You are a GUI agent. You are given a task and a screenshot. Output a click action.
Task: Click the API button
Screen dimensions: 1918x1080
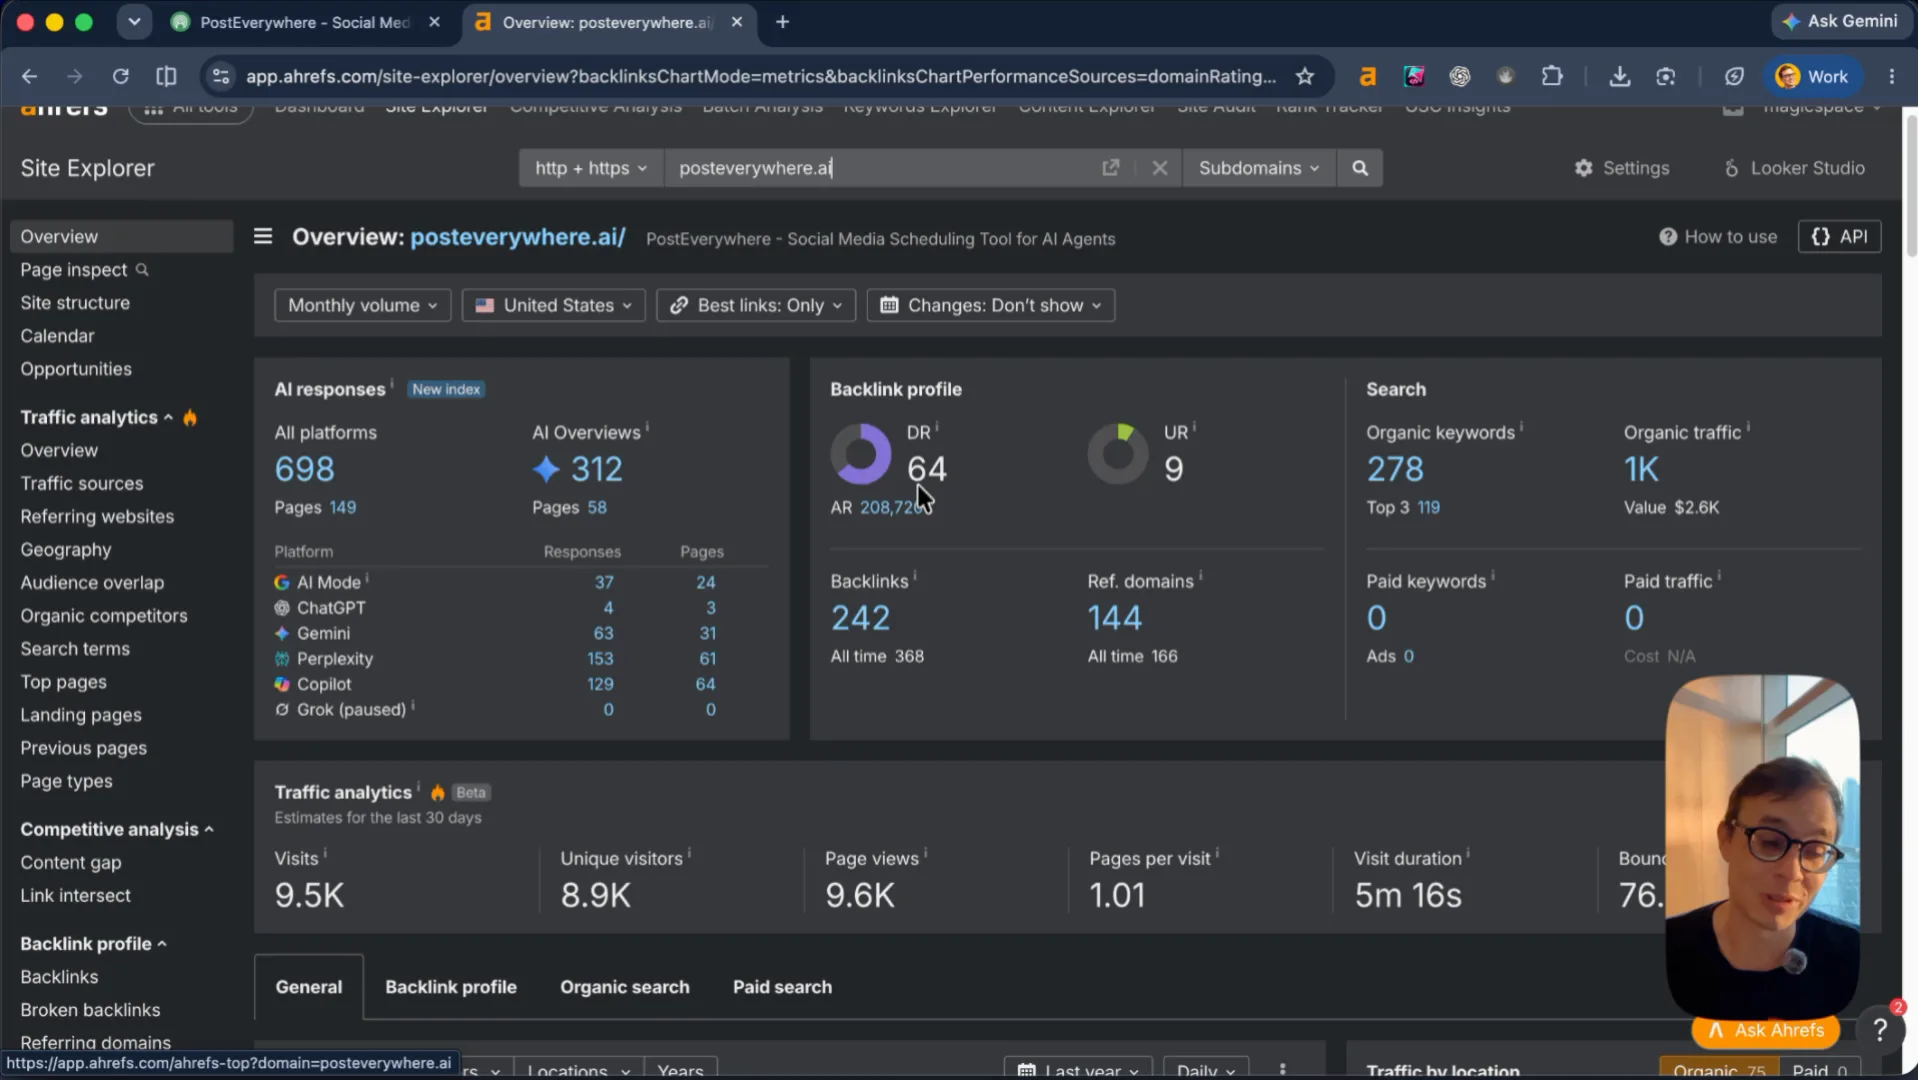pyautogui.click(x=1839, y=237)
